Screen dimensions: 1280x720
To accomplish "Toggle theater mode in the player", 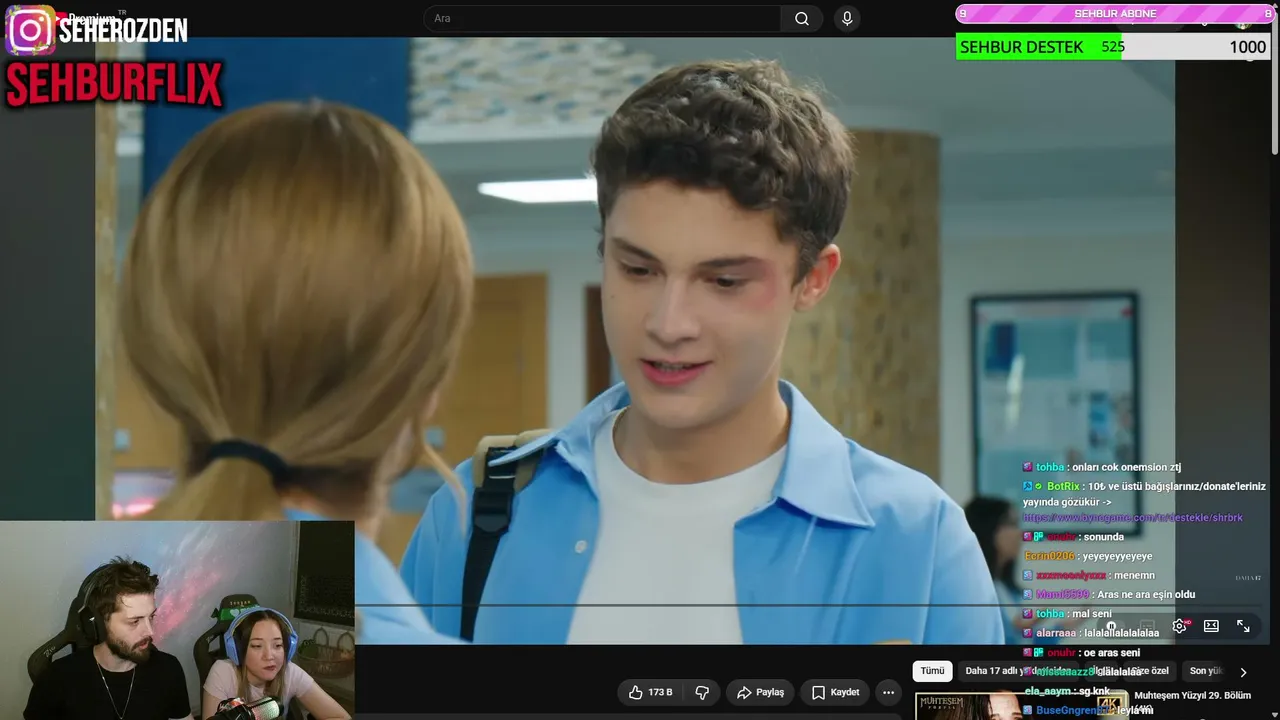I will 1211,626.
